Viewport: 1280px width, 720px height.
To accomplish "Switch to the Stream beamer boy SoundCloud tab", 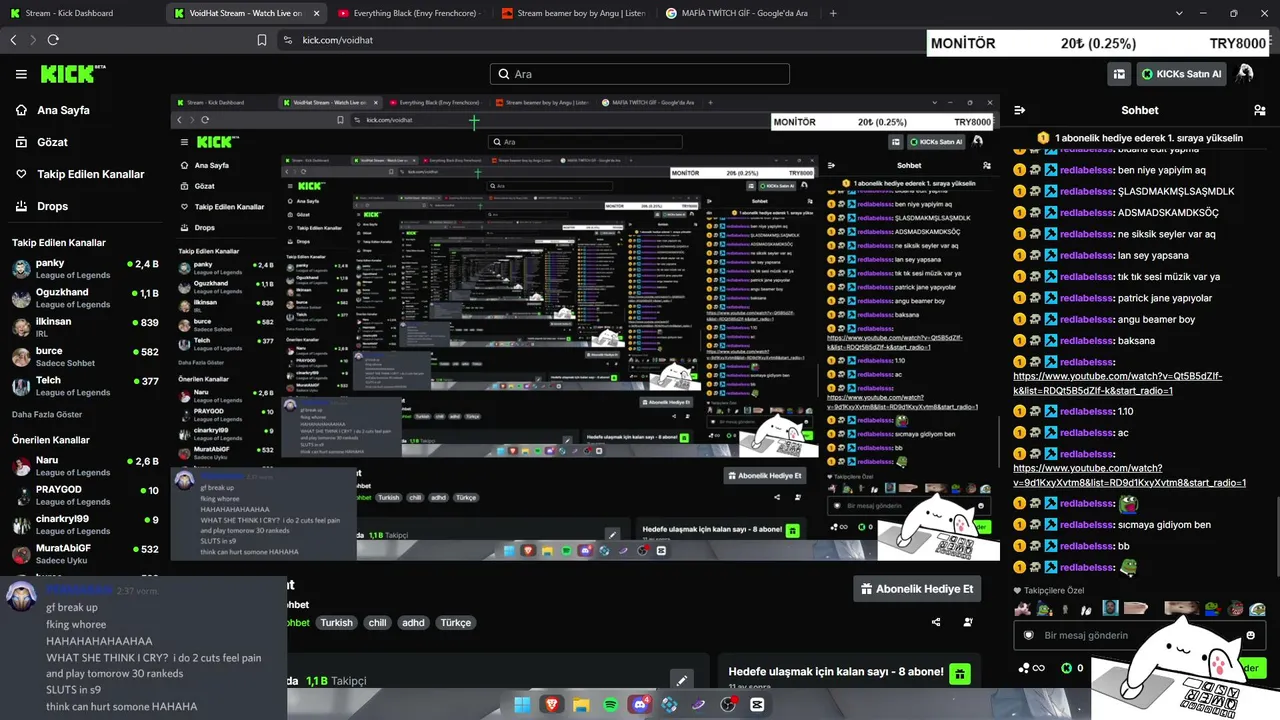I will point(573,13).
